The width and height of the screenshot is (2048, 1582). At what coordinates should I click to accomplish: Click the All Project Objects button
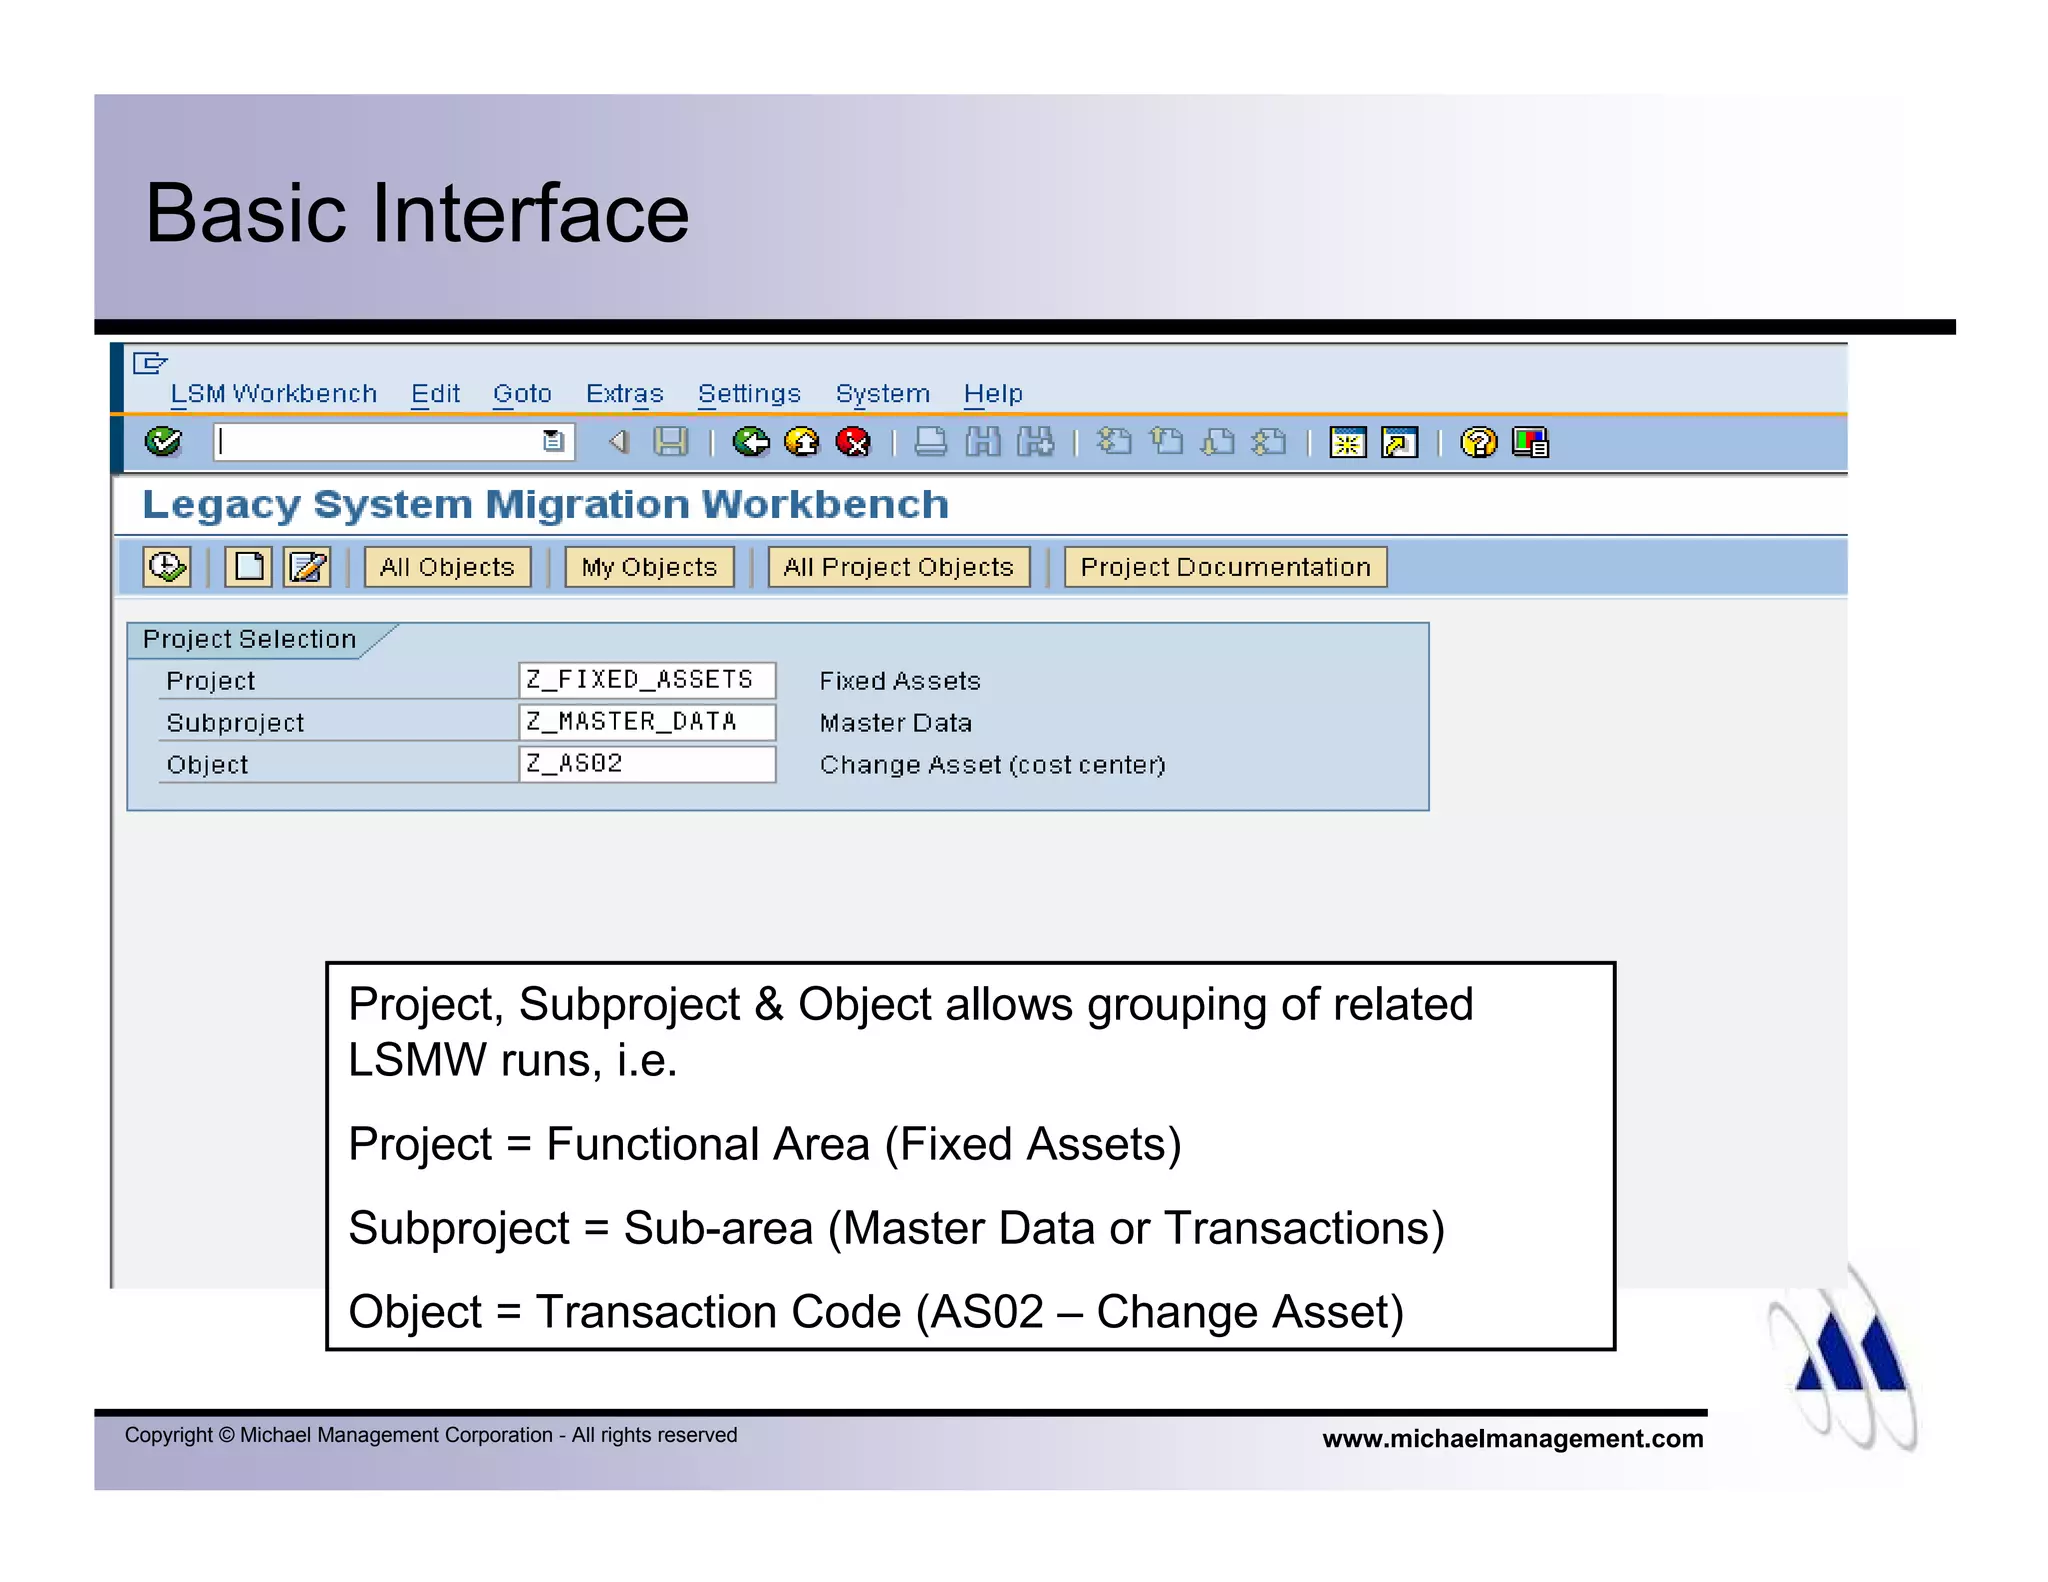[898, 567]
